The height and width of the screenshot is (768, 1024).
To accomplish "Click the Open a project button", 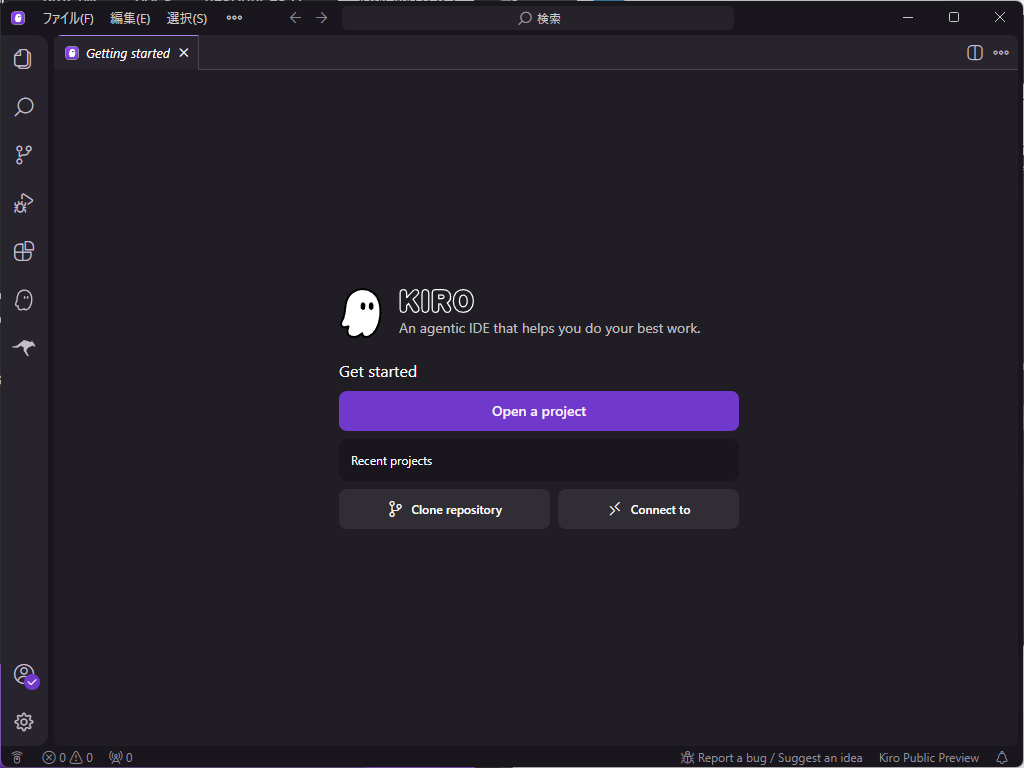I will click(x=539, y=411).
